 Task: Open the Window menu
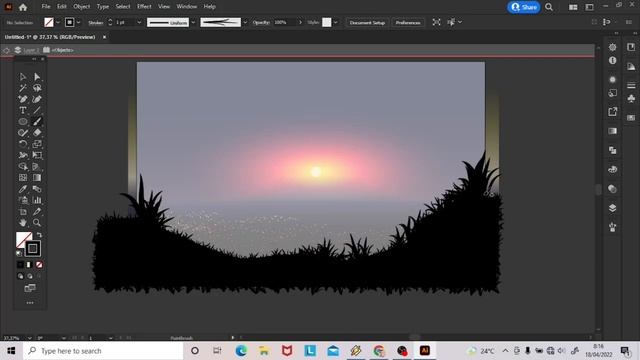click(187, 7)
